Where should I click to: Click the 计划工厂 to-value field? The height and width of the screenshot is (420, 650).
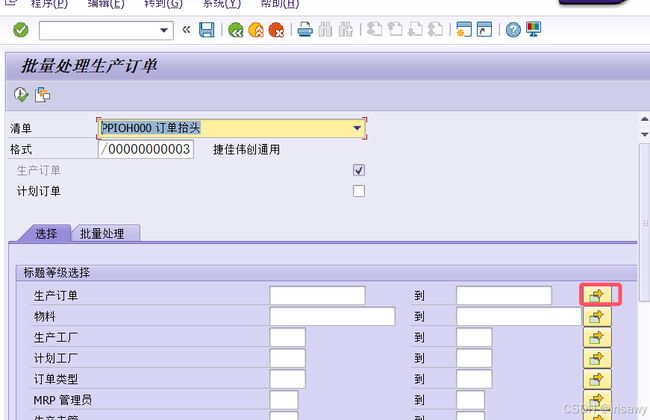474,358
